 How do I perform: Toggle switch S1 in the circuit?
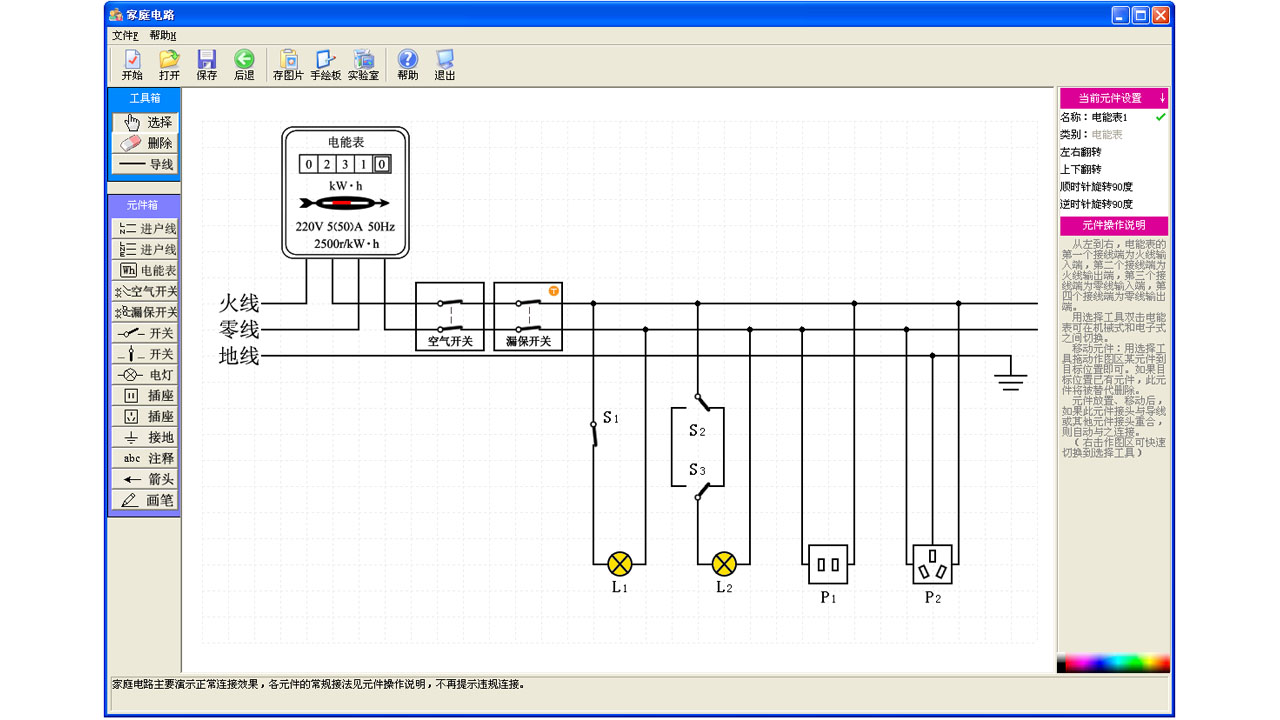tap(593, 434)
